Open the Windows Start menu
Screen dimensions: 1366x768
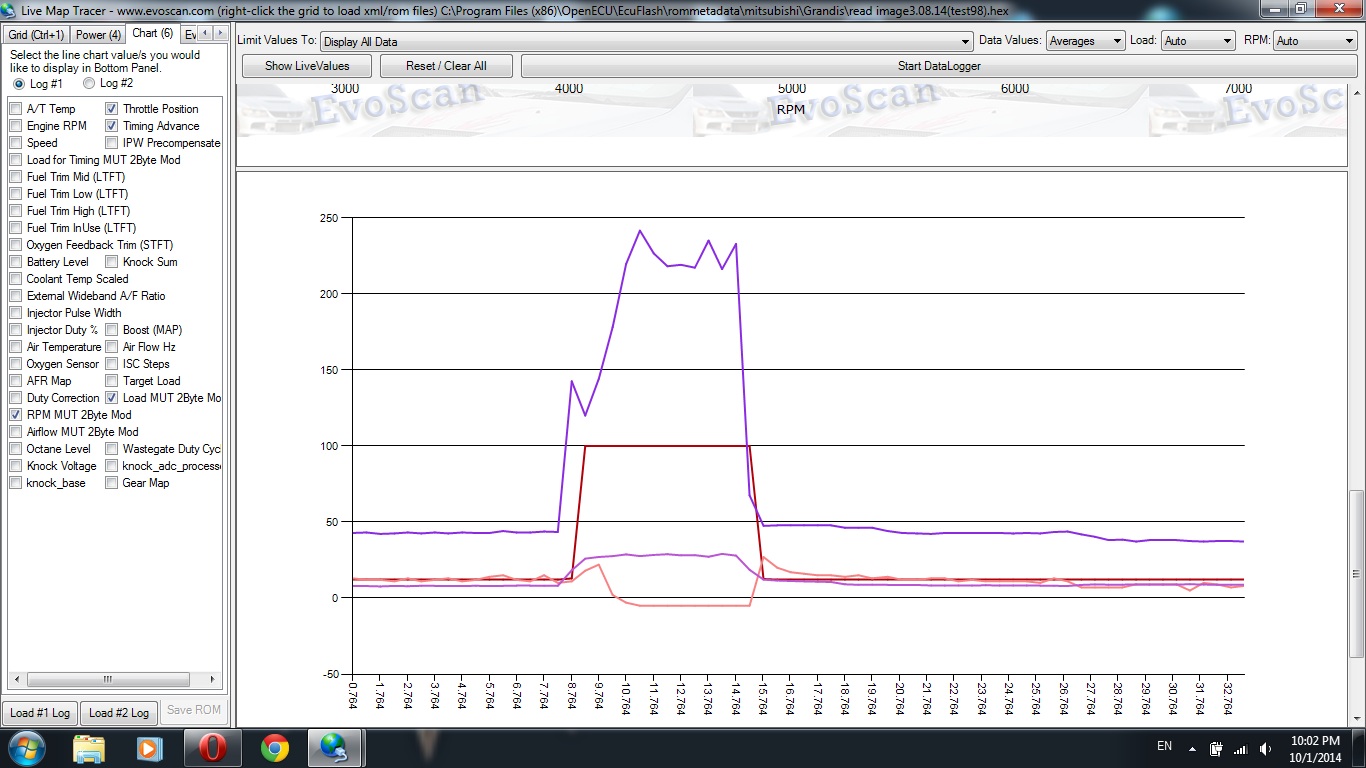point(25,747)
